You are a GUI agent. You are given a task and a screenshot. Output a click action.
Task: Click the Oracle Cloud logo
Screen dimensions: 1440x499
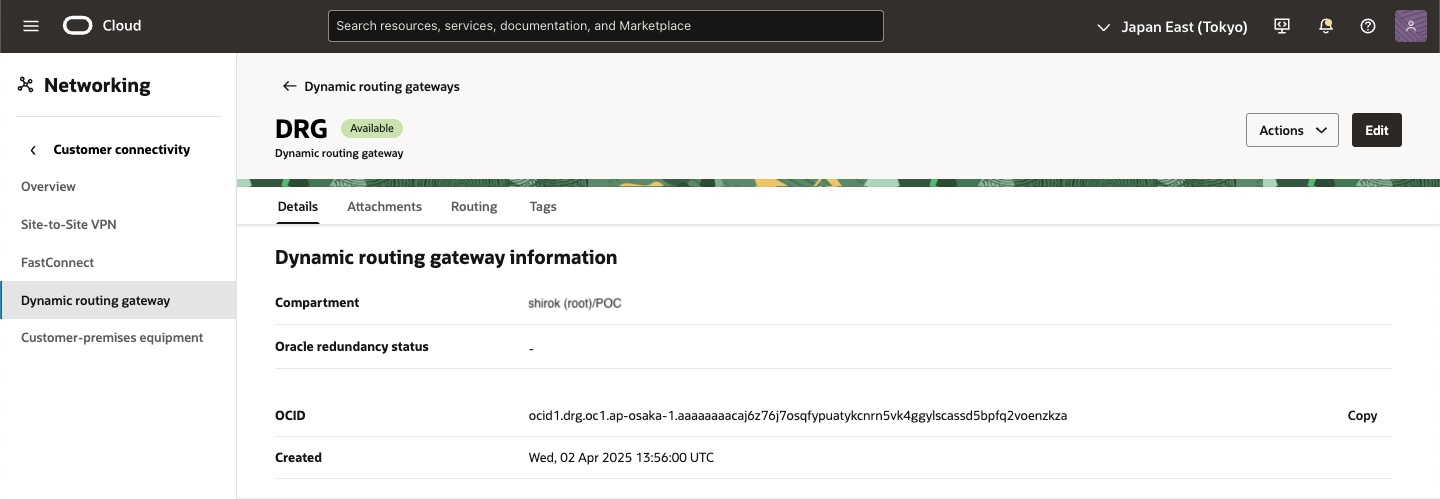(102, 26)
